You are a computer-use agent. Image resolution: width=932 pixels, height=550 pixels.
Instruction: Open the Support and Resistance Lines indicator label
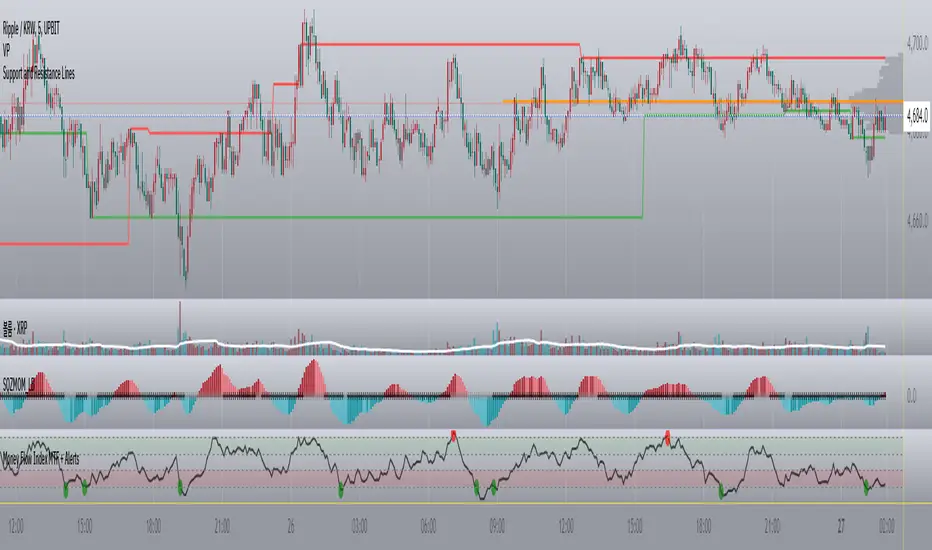coord(39,73)
